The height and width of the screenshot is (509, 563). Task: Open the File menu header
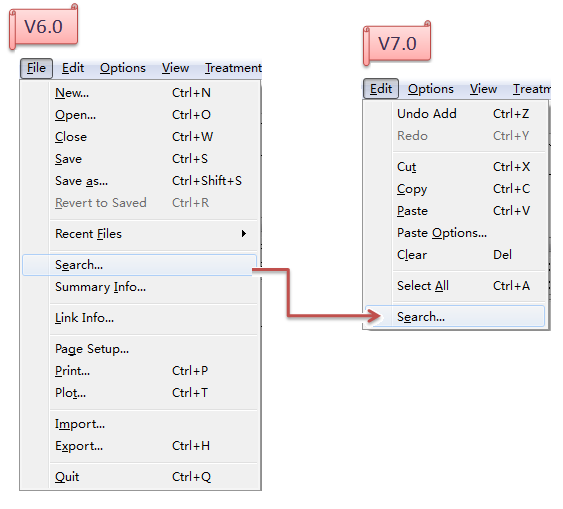pos(36,68)
